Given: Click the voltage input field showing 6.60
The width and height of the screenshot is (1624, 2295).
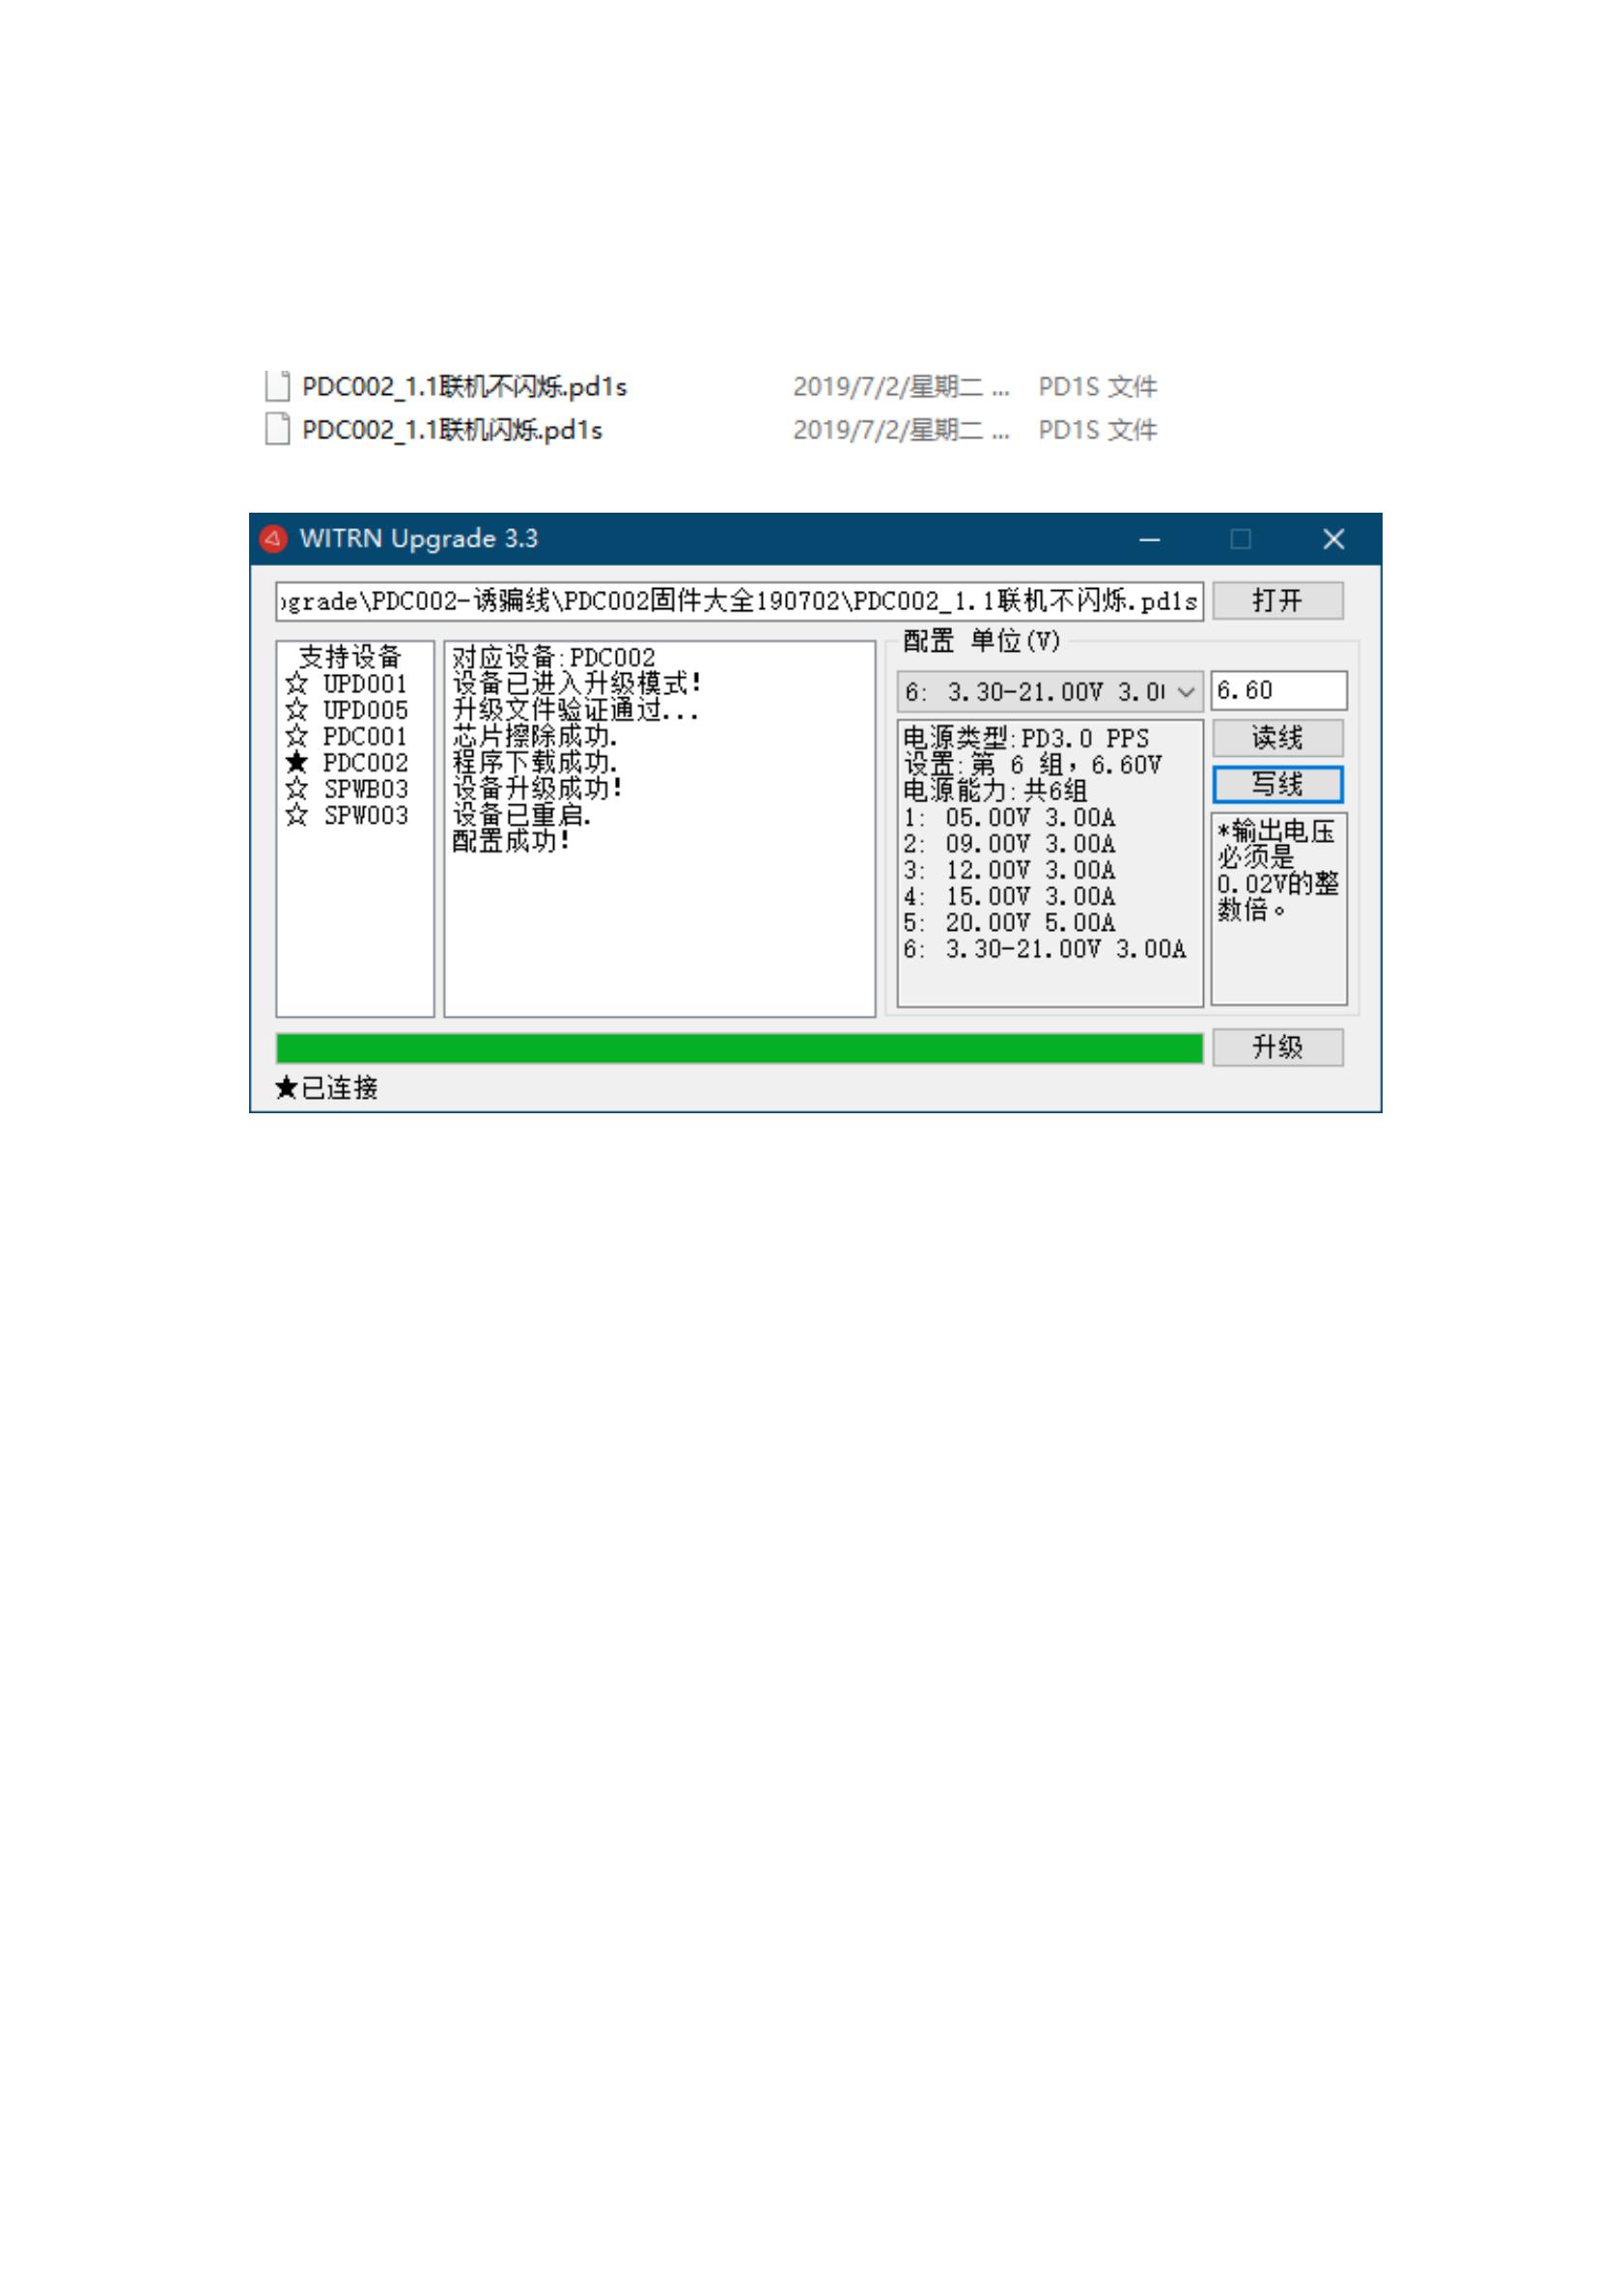Looking at the screenshot, I should click(1277, 691).
